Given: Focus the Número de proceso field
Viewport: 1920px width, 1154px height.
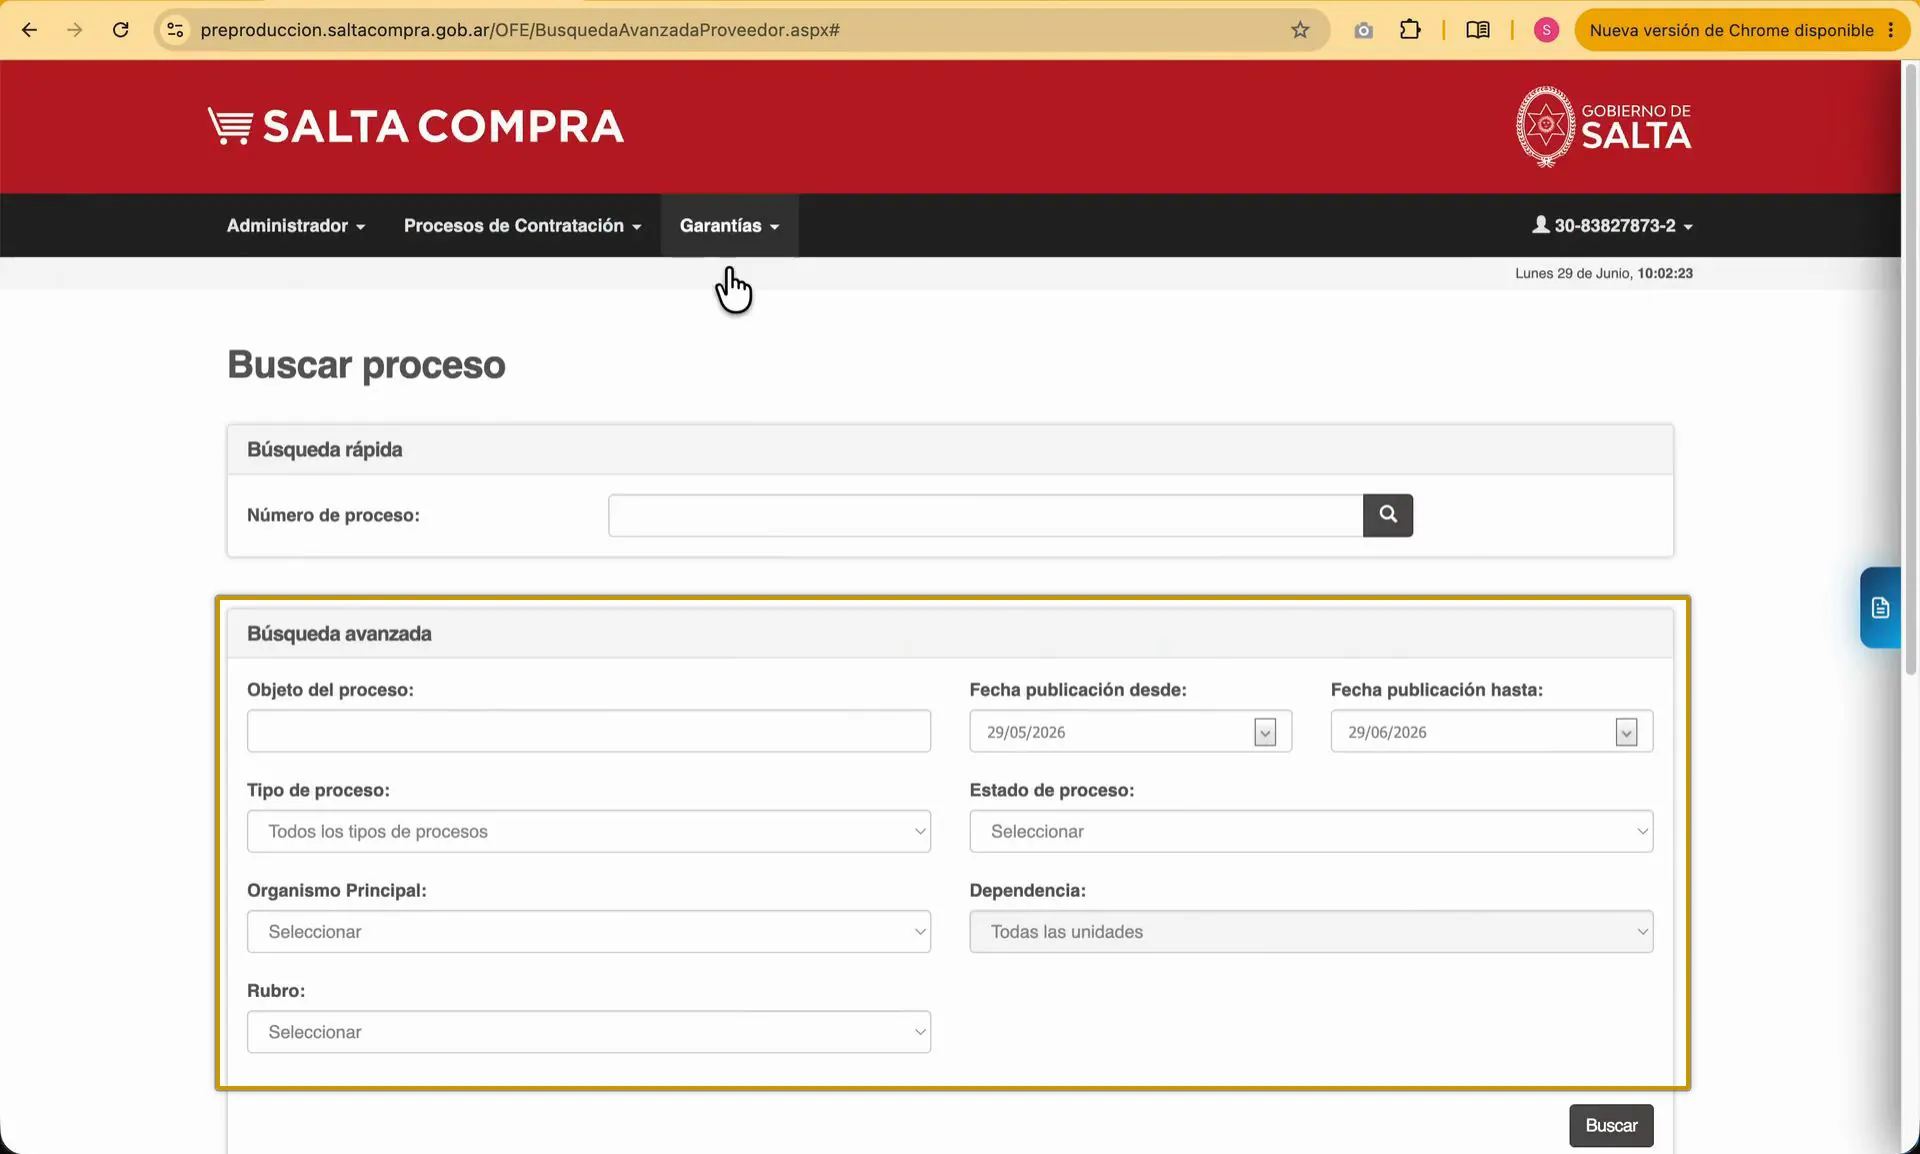Looking at the screenshot, I should (985, 515).
